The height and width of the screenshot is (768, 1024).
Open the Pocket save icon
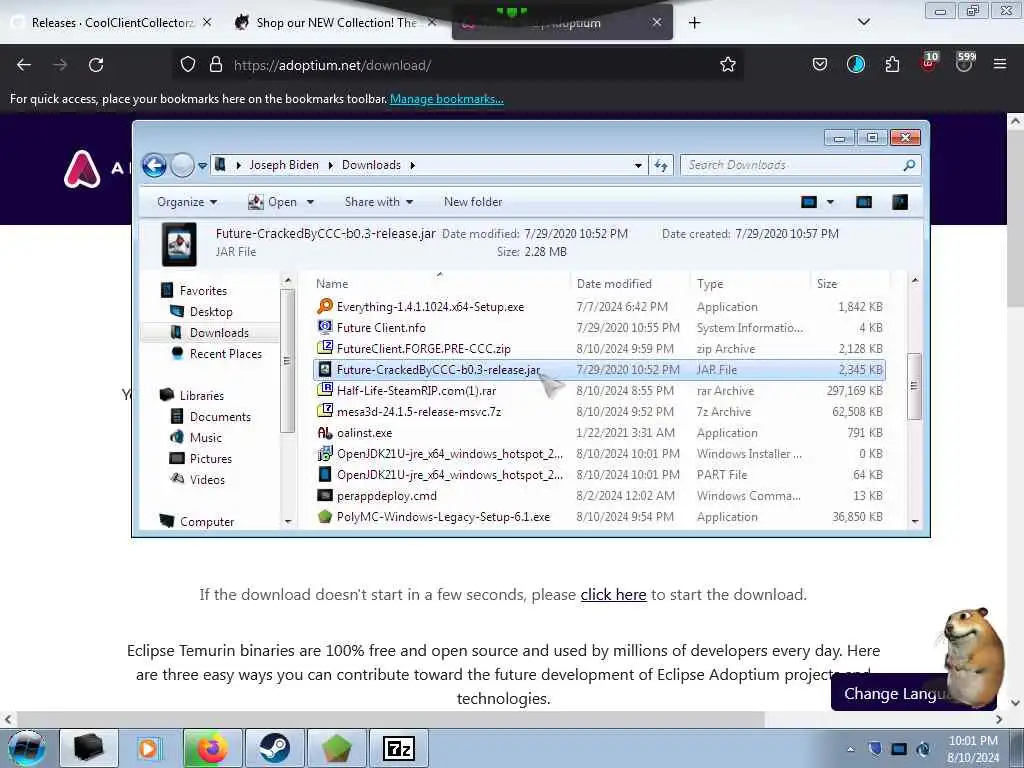(820, 64)
